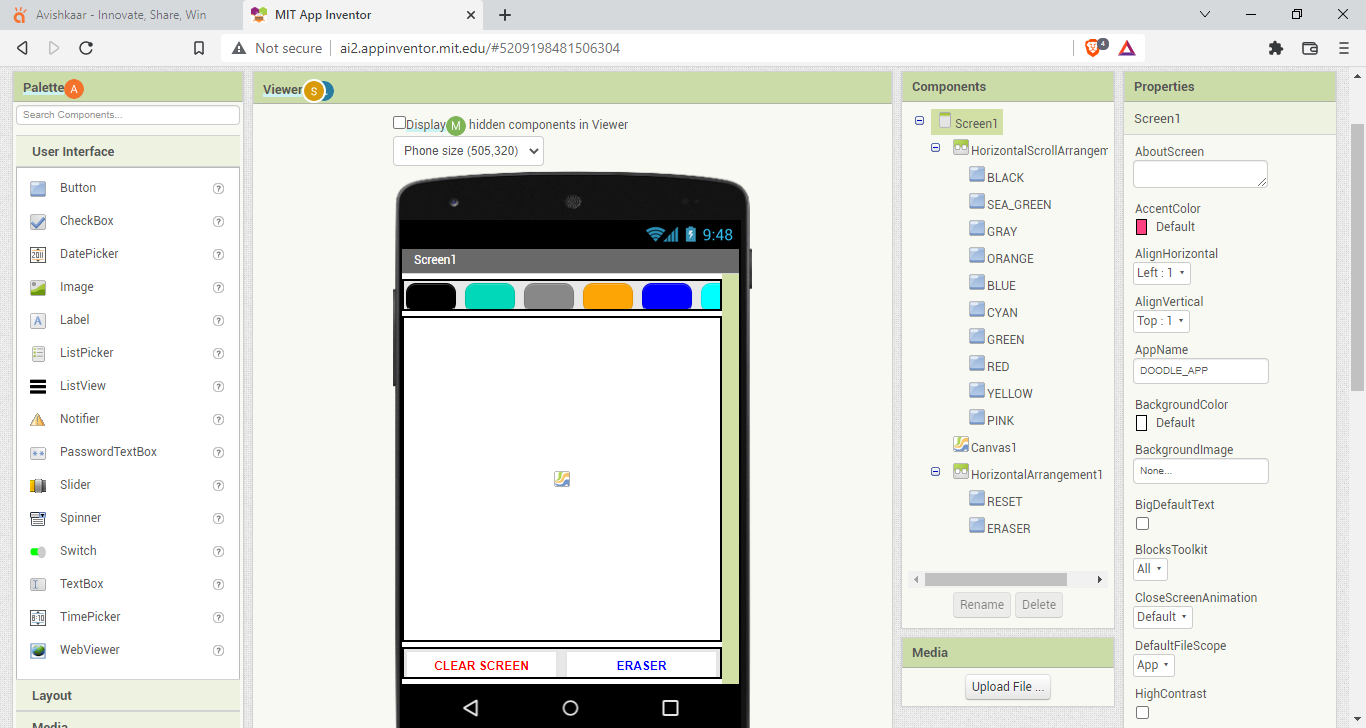The width and height of the screenshot is (1366, 728).
Task: Select the Canvas icon in the component tree
Action: [x=963, y=446]
